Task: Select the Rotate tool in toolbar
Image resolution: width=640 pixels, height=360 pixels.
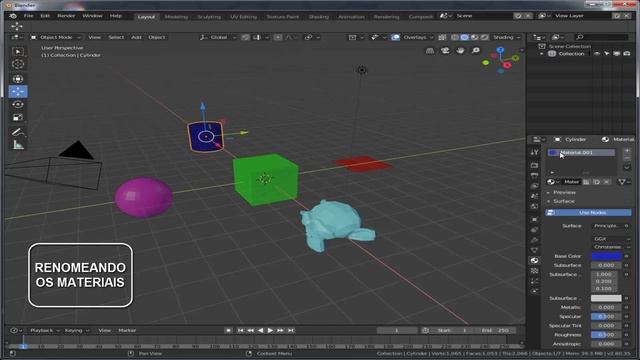Action: tap(18, 104)
